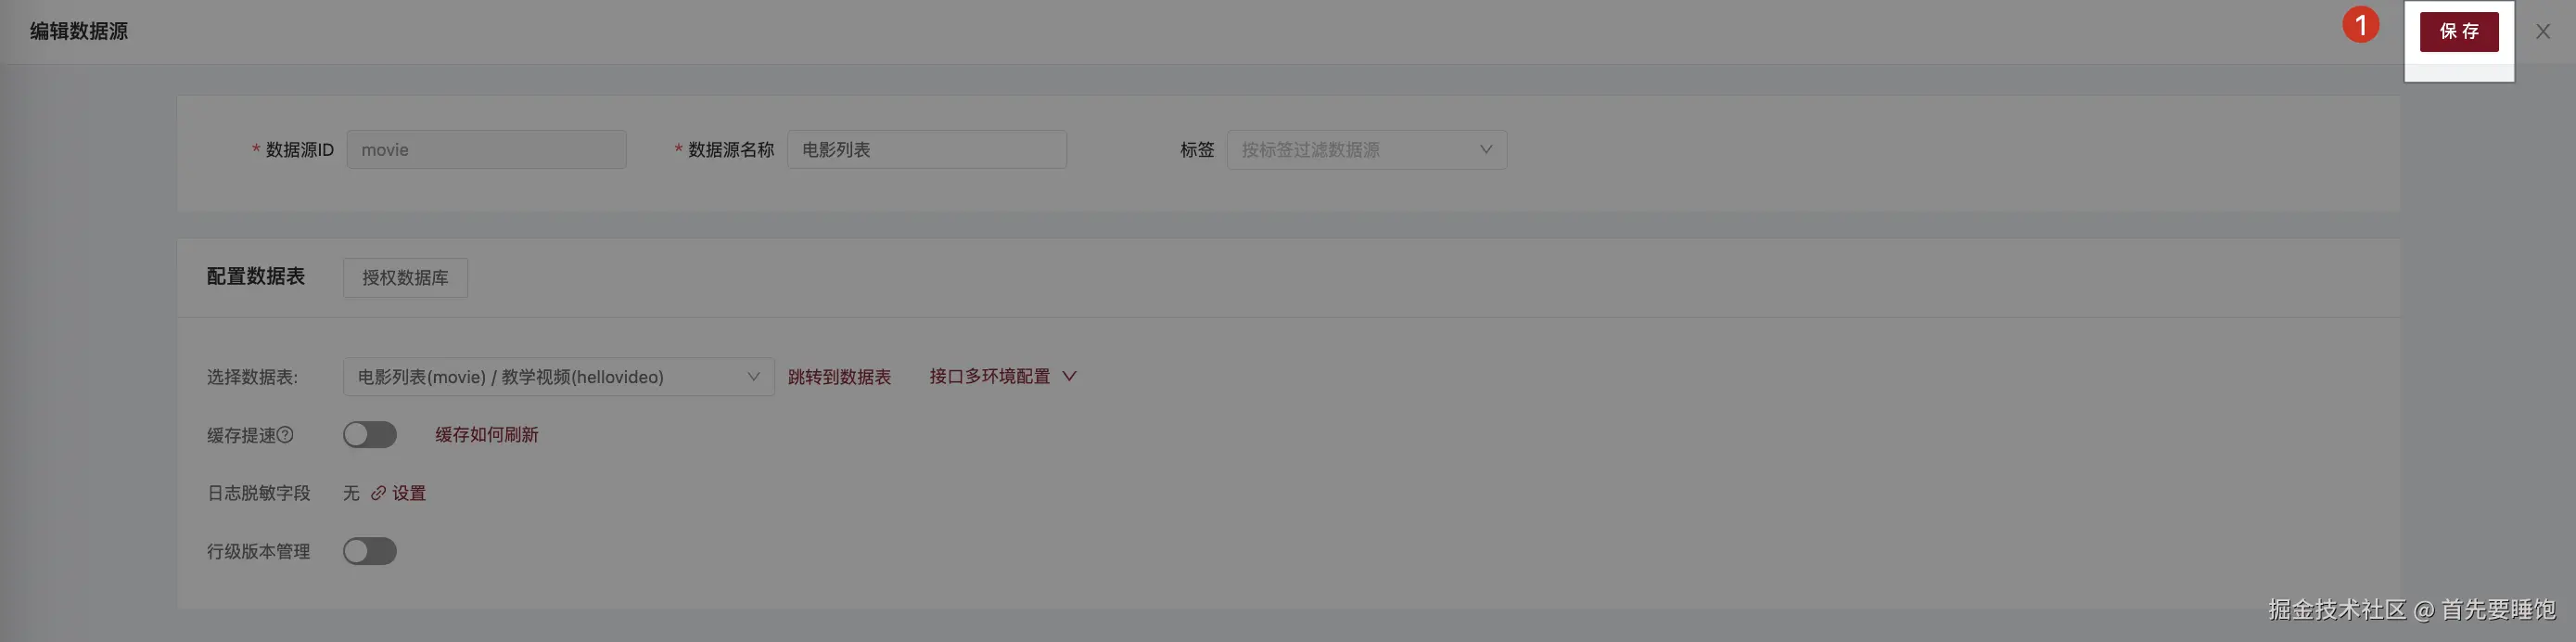Click the 数据源ID movie input field

coord(486,150)
